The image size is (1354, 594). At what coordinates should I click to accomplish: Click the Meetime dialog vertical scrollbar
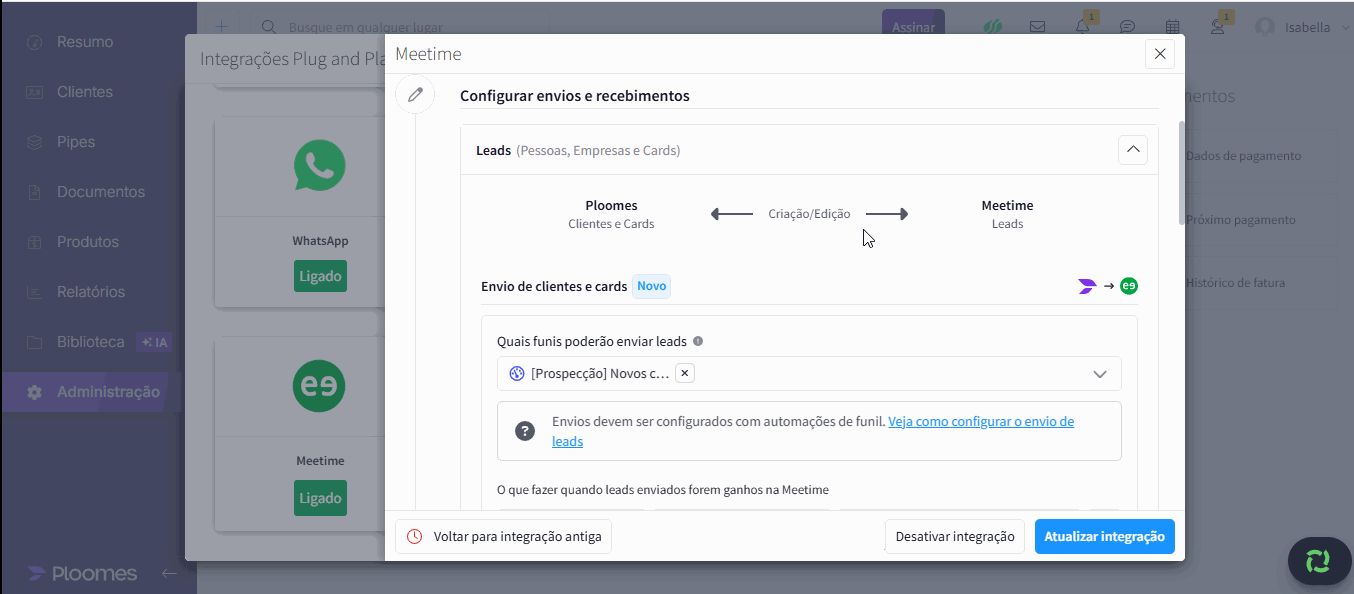(x=1182, y=175)
